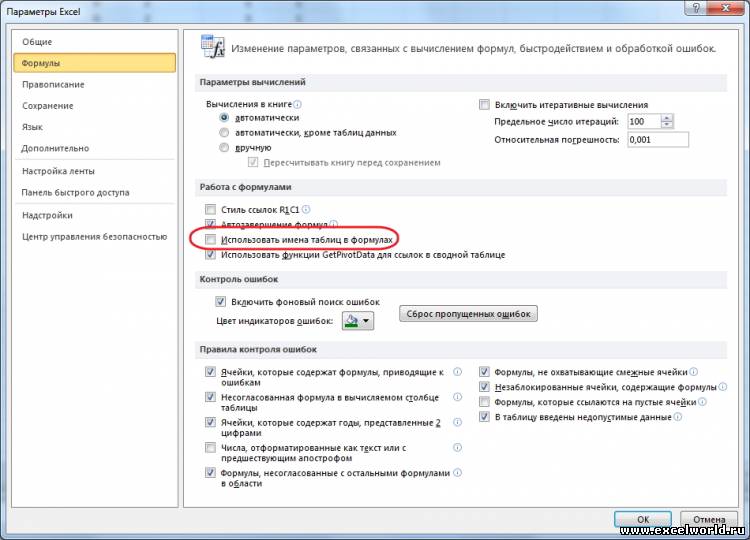Click the help question mark in title bar

[x=696, y=8]
